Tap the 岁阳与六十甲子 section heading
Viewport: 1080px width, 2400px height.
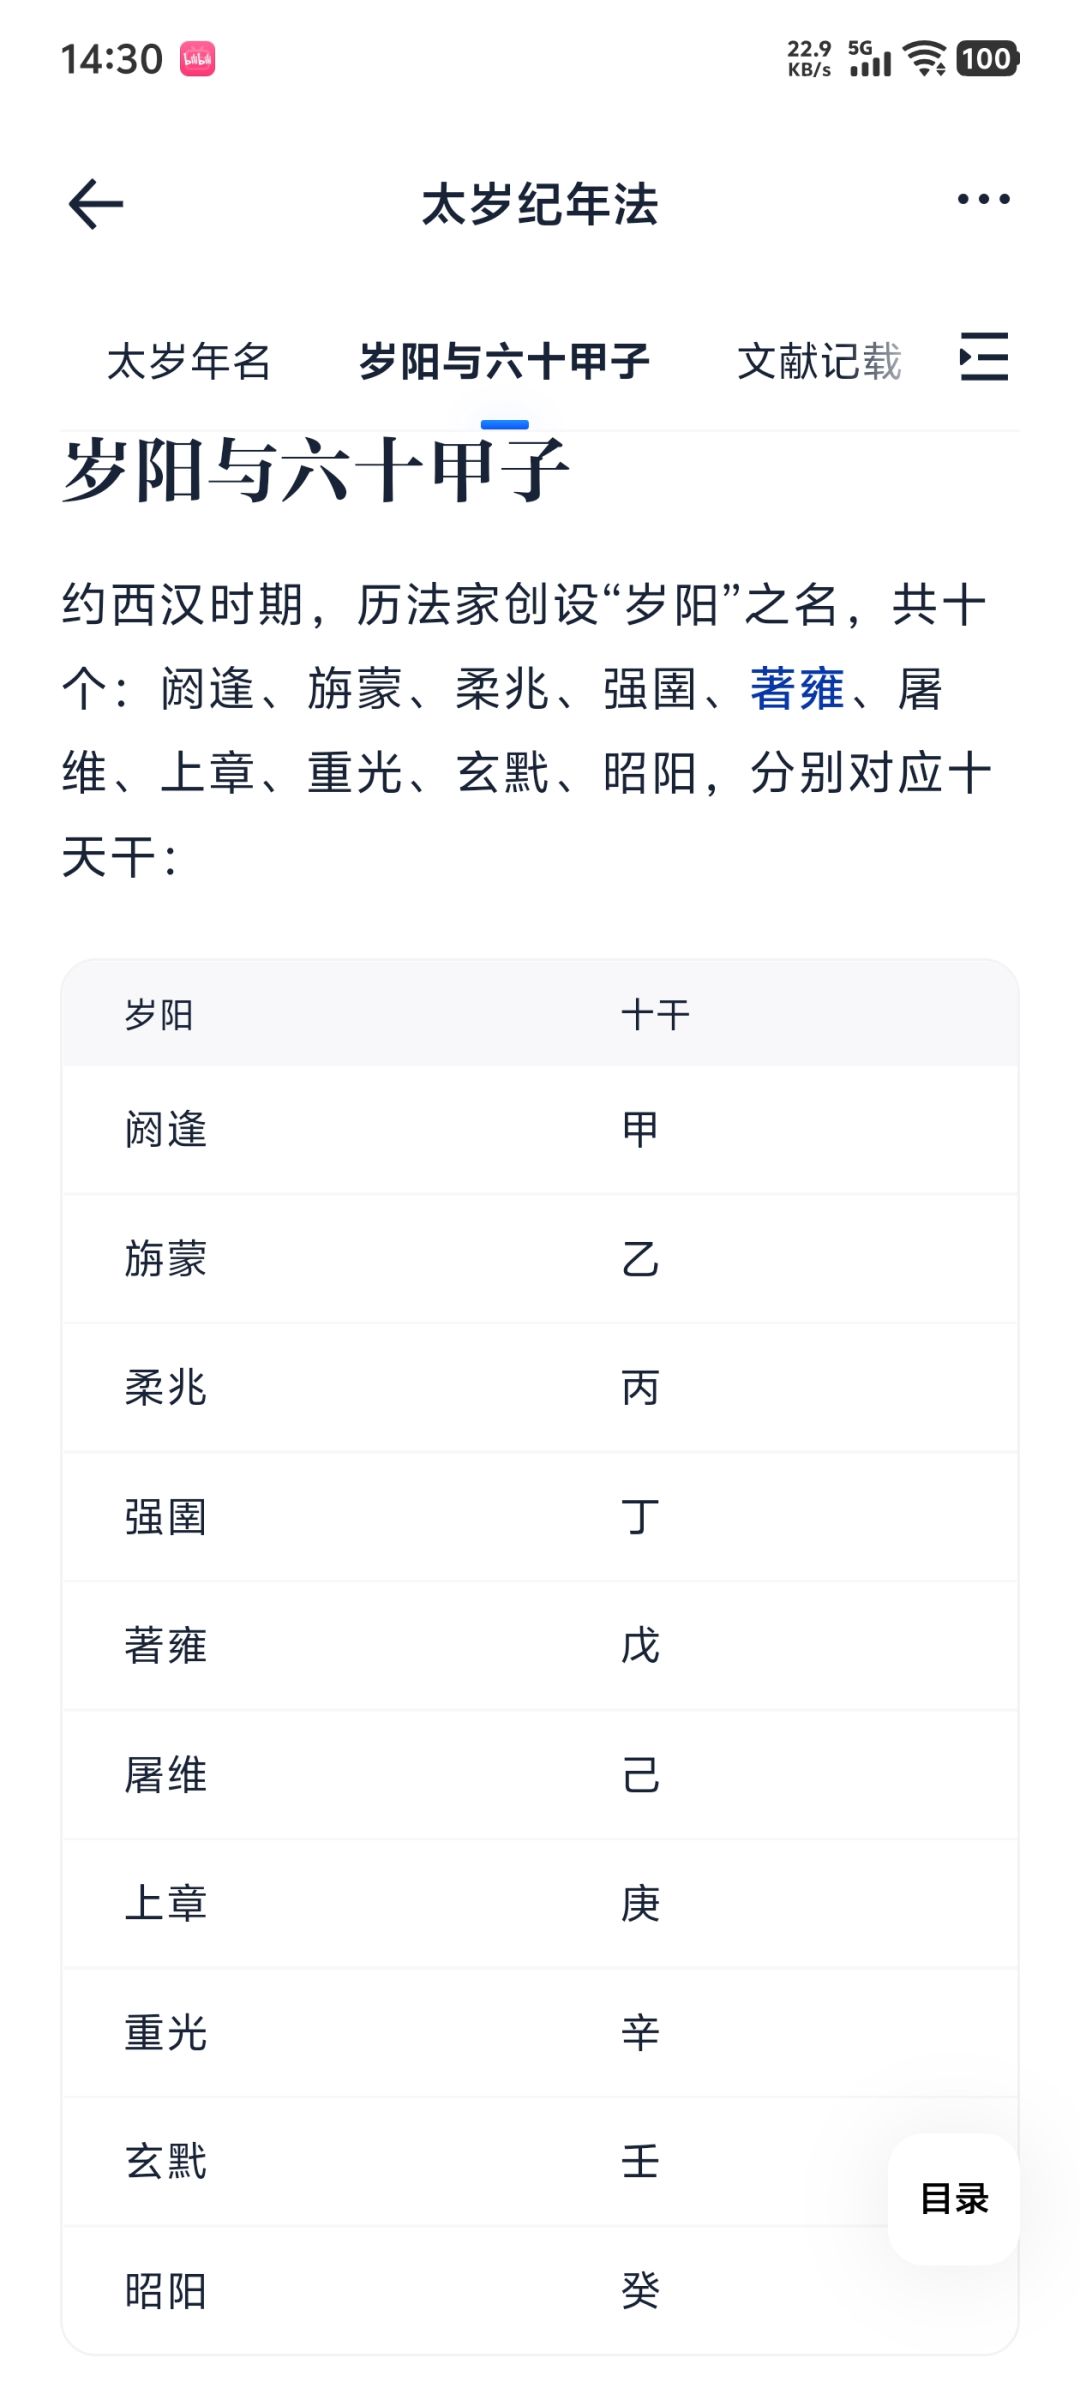[x=316, y=470]
